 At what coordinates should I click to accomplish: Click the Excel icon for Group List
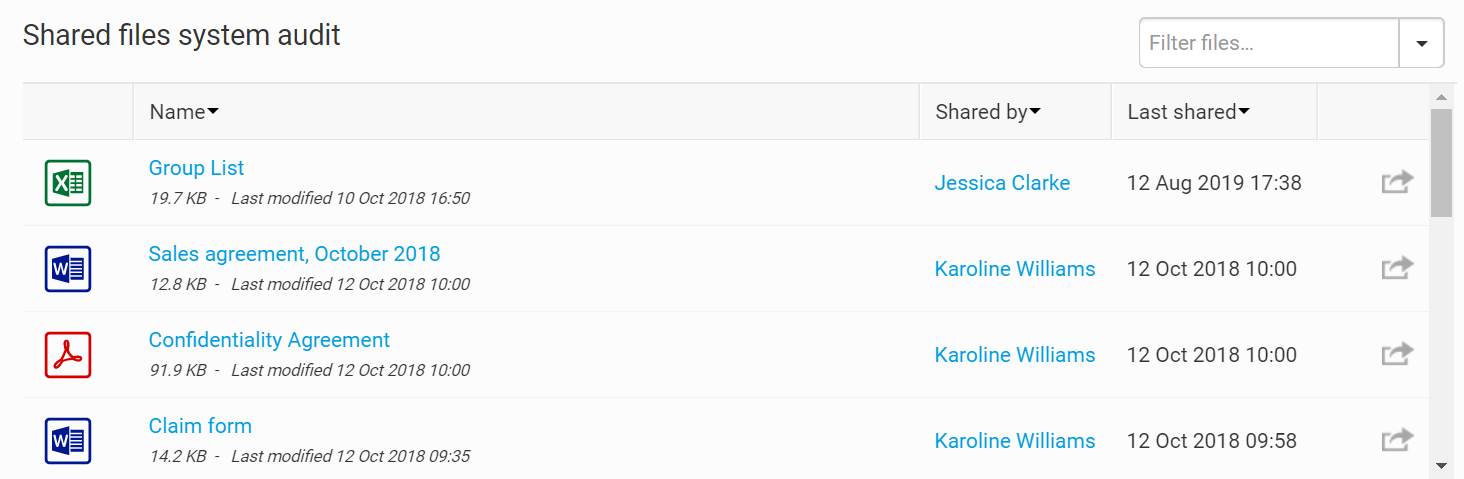click(68, 183)
